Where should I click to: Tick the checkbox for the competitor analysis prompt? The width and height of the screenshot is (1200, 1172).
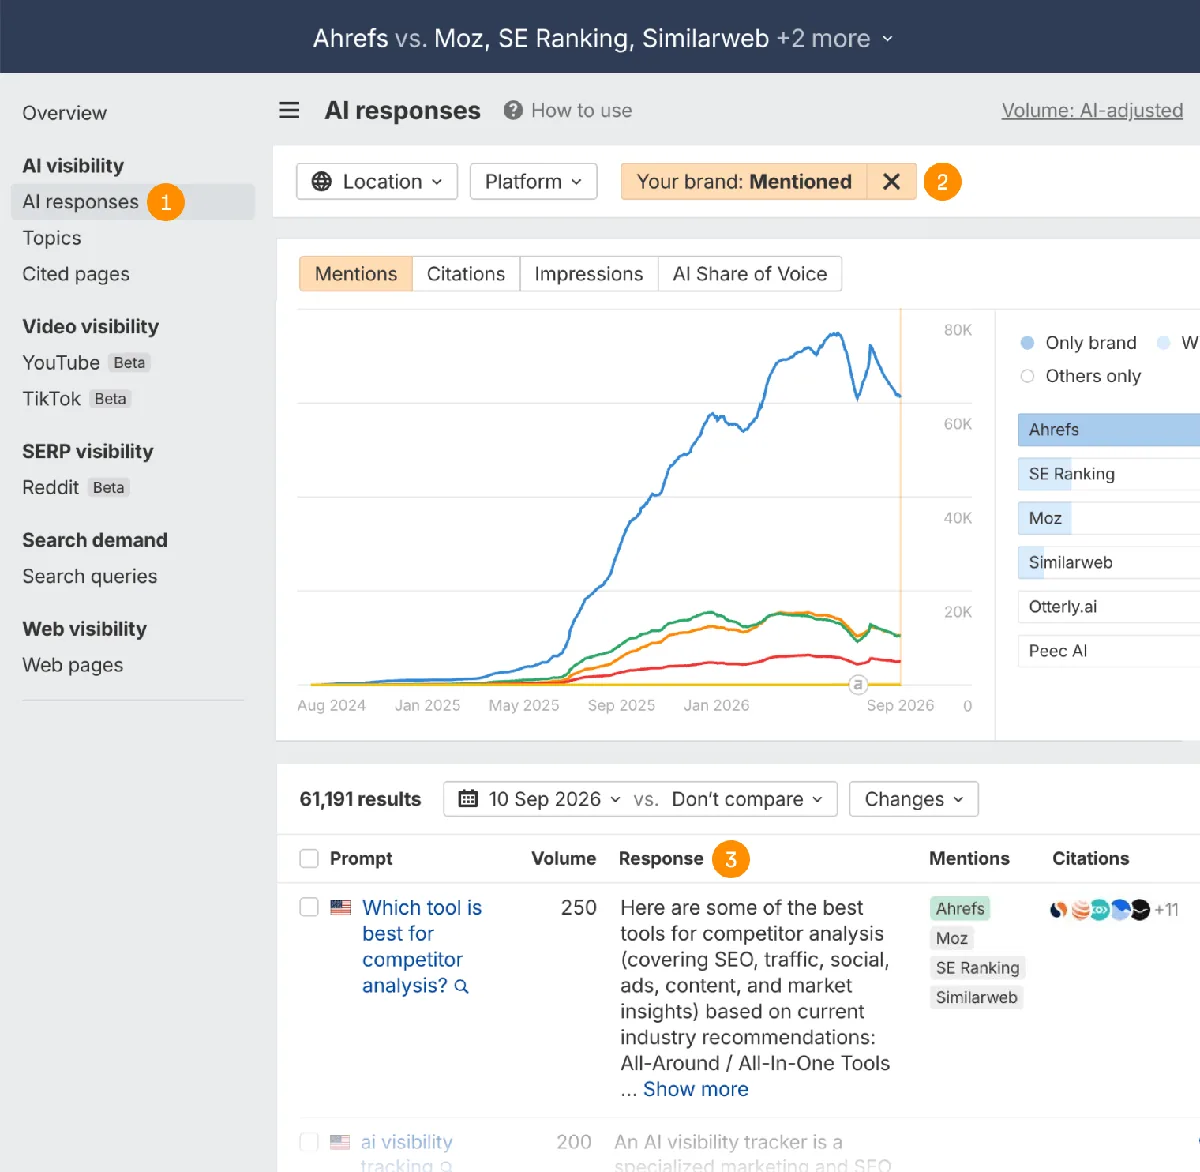pyautogui.click(x=309, y=907)
